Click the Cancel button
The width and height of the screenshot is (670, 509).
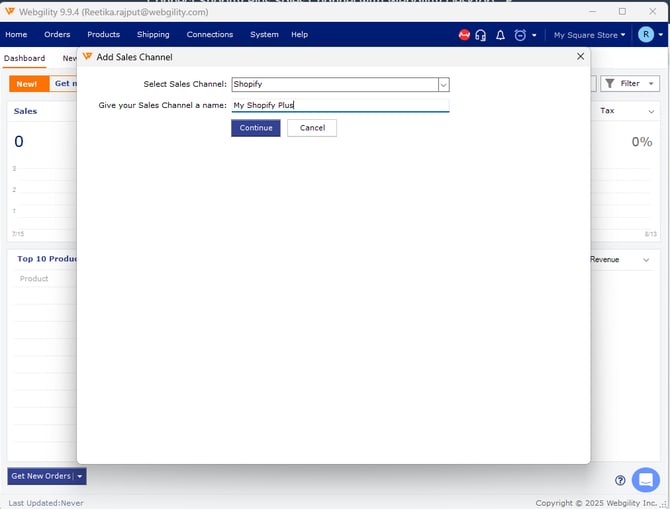pyautogui.click(x=312, y=128)
